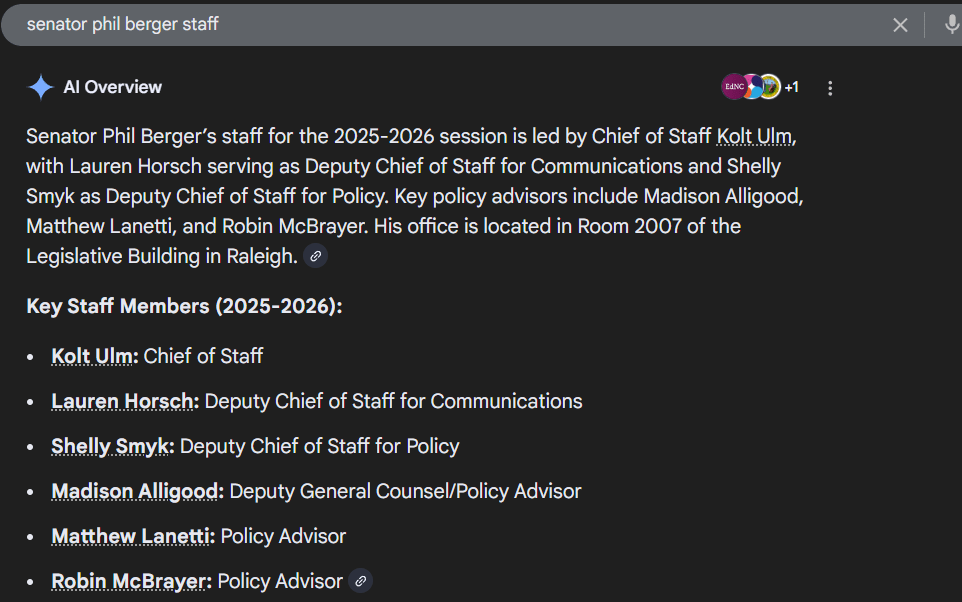This screenshot has height=602, width=962.
Task: Select the Shelly Smyk link in the list
Action: pyautogui.click(x=112, y=446)
